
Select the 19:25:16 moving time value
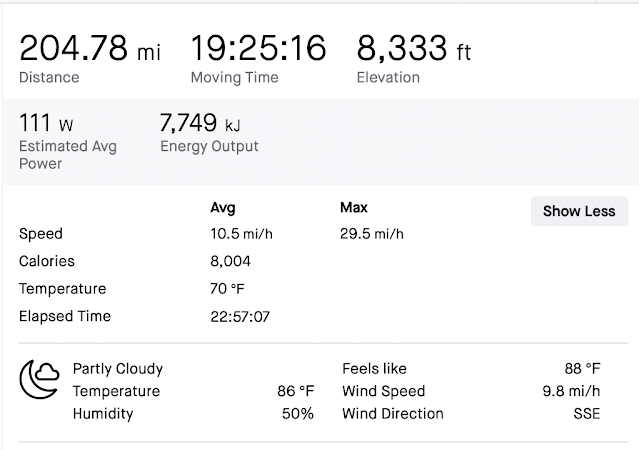pos(258,48)
